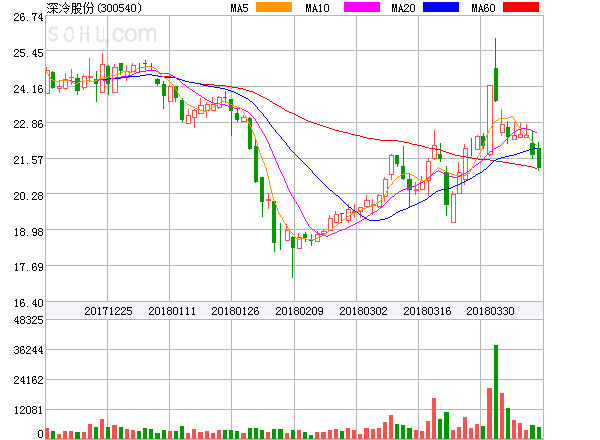Click the MA60 legend label
Image resolution: width=600 pixels, height=440 pixels.
[483, 8]
